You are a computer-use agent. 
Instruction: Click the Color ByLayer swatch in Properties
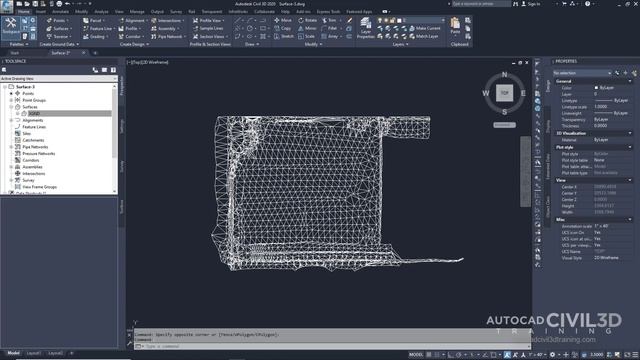click(x=596, y=88)
